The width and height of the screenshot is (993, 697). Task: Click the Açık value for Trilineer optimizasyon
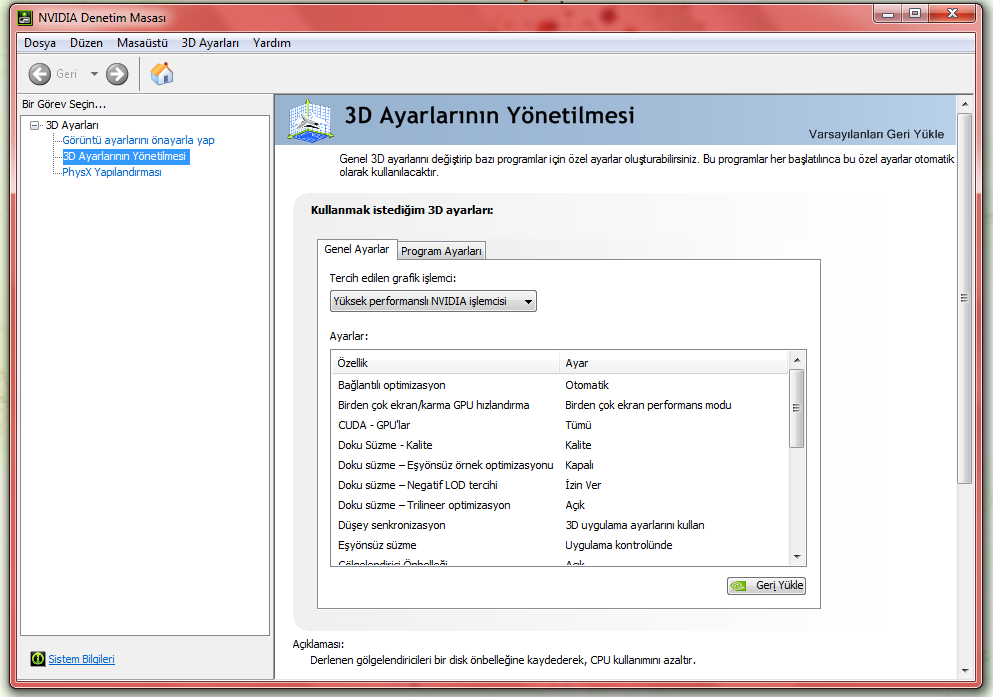coord(575,505)
